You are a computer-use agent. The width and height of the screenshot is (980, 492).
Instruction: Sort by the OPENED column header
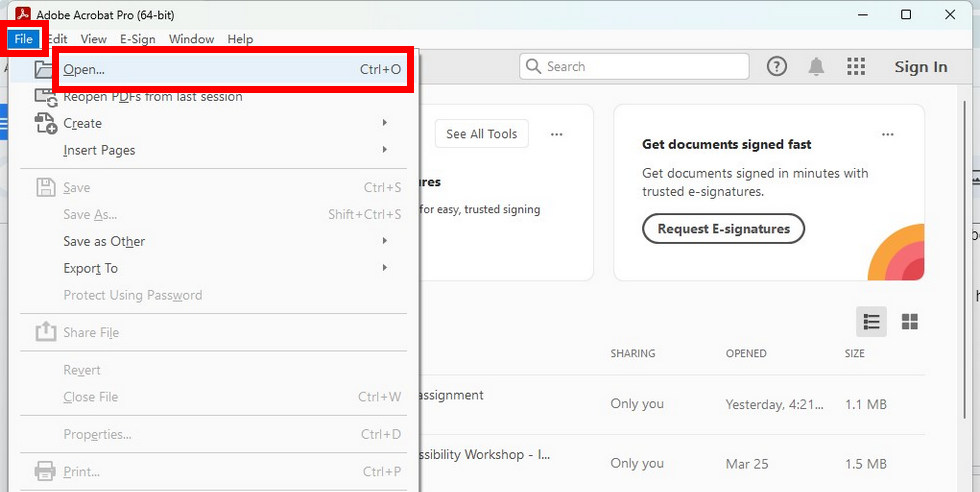(x=746, y=353)
